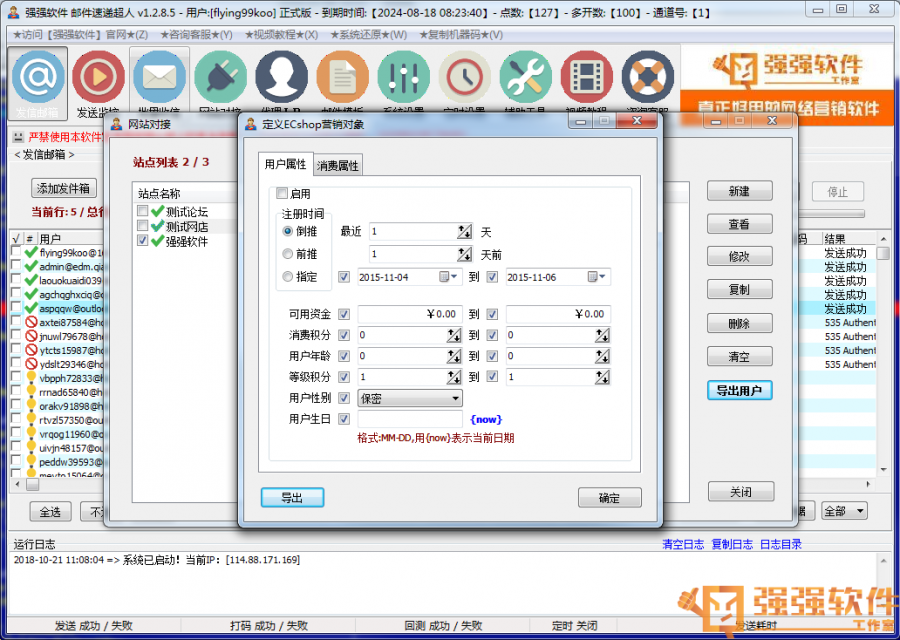
Task: Toggle the 用户性别 checkbox
Action: pyautogui.click(x=344, y=398)
